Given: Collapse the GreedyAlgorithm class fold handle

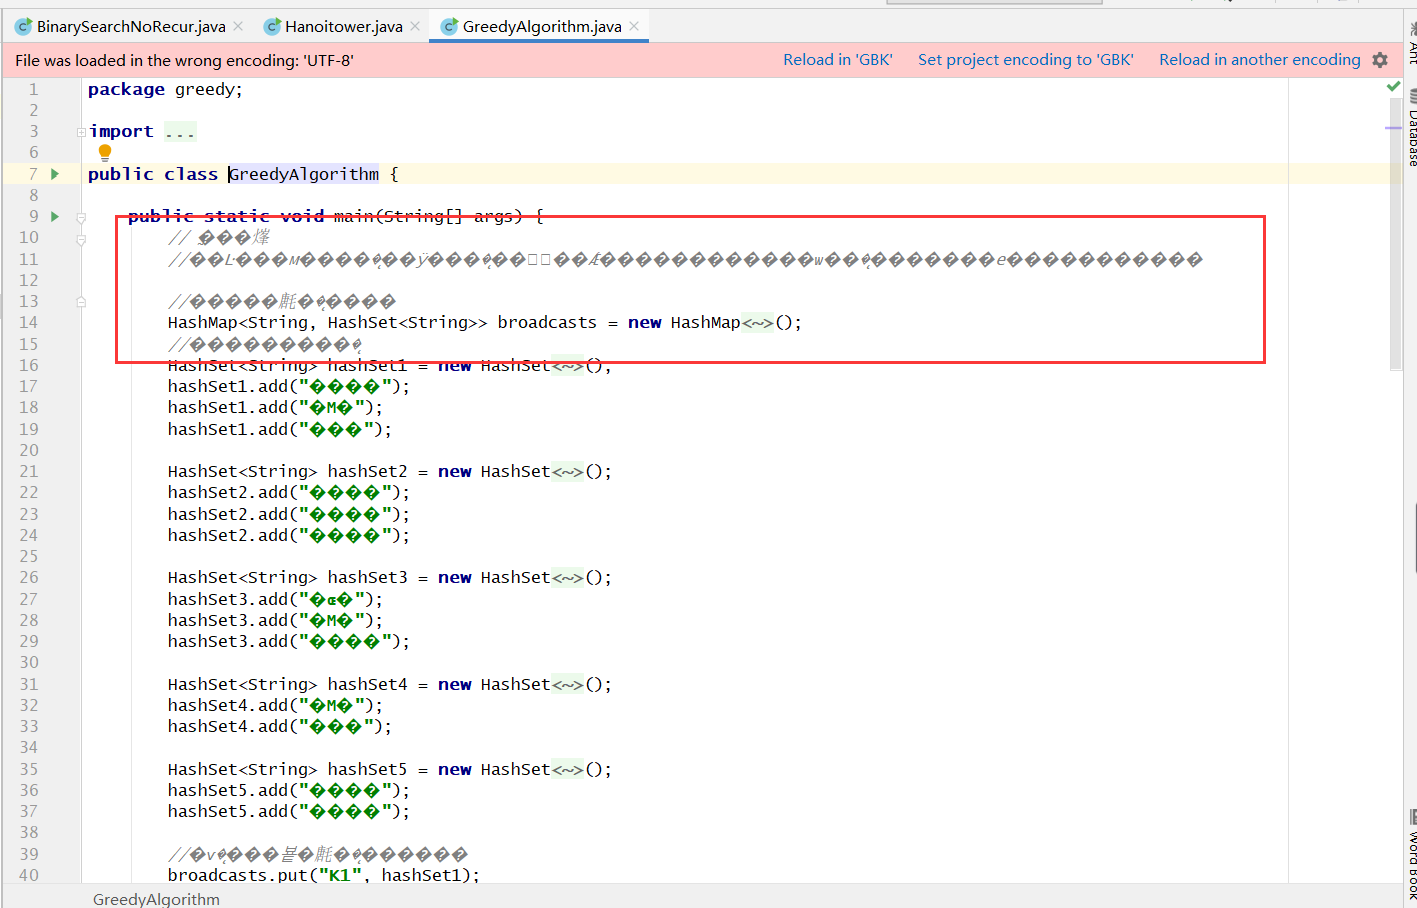Looking at the screenshot, I should pyautogui.click(x=79, y=173).
